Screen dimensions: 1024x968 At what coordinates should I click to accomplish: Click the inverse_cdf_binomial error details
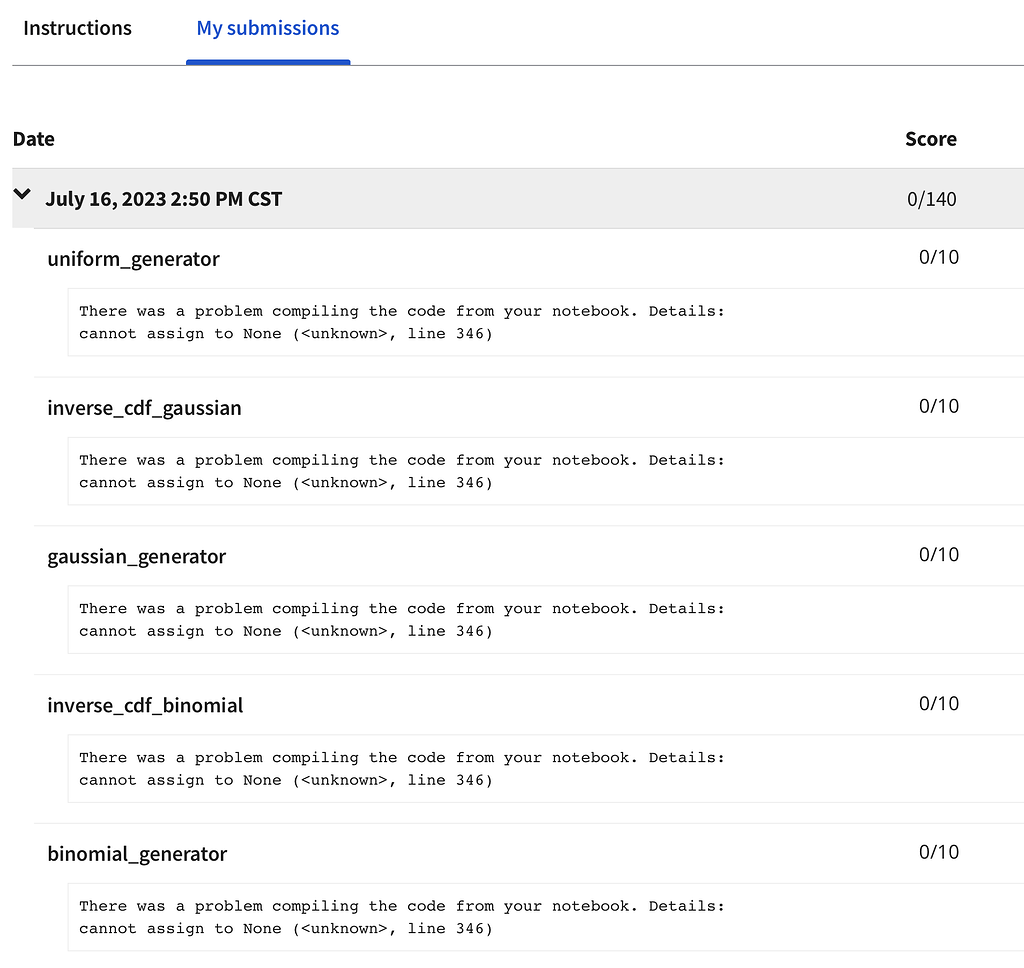(x=400, y=768)
